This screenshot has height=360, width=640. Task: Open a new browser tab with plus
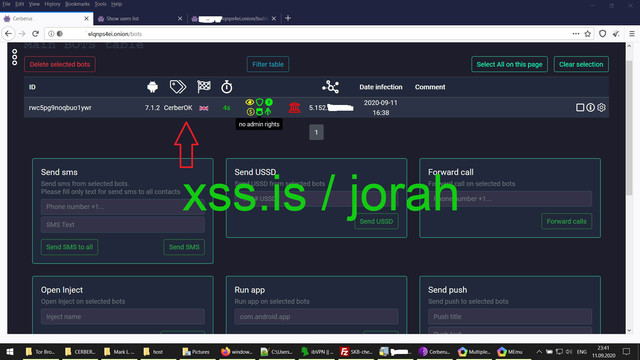click(x=288, y=18)
